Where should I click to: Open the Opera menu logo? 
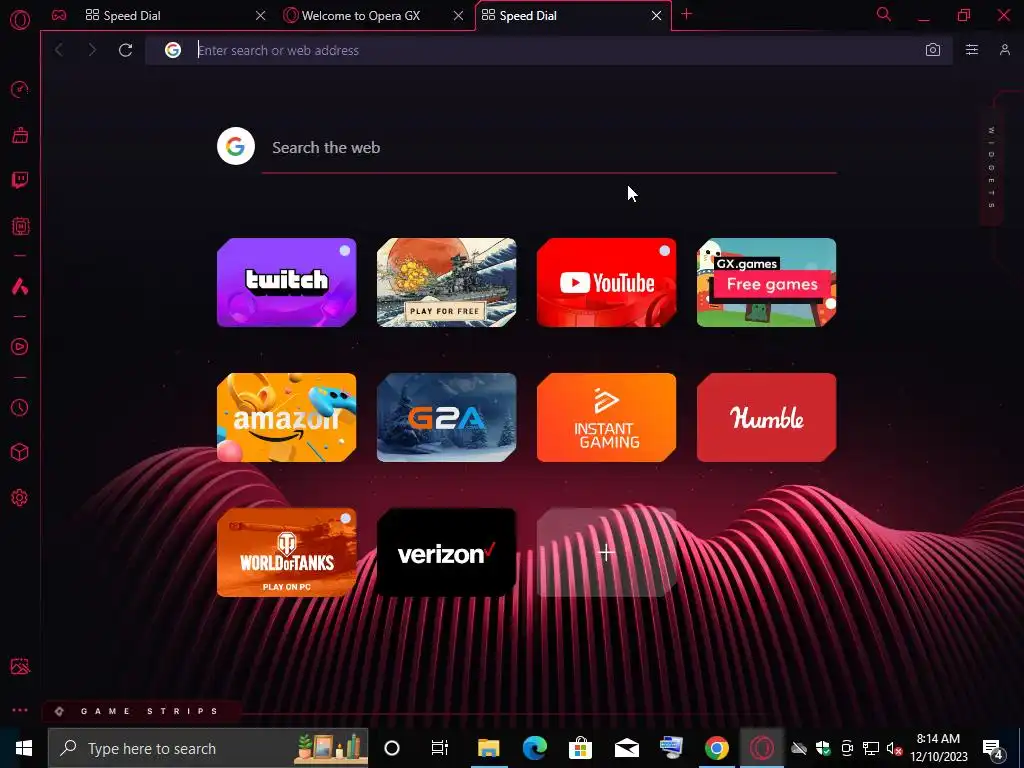click(20, 20)
